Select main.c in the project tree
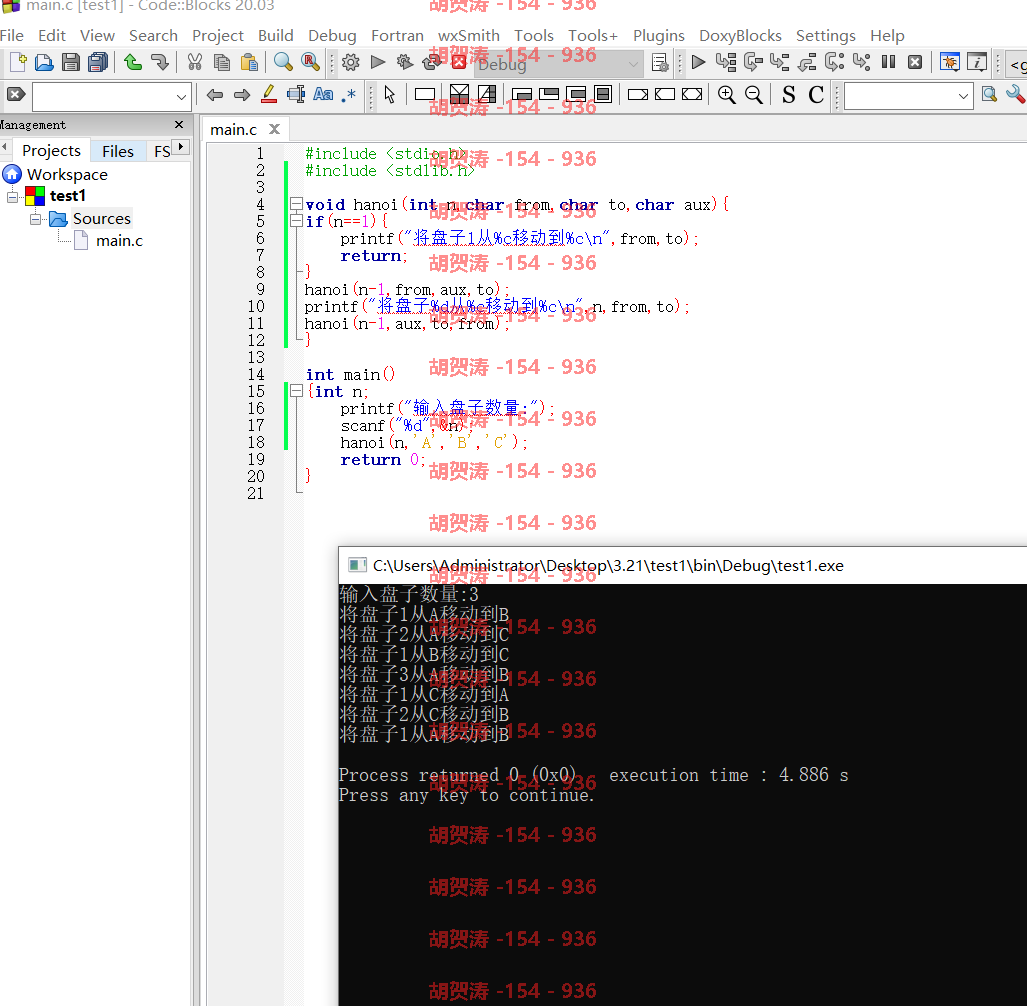The image size is (1027, 1006). click(x=119, y=241)
